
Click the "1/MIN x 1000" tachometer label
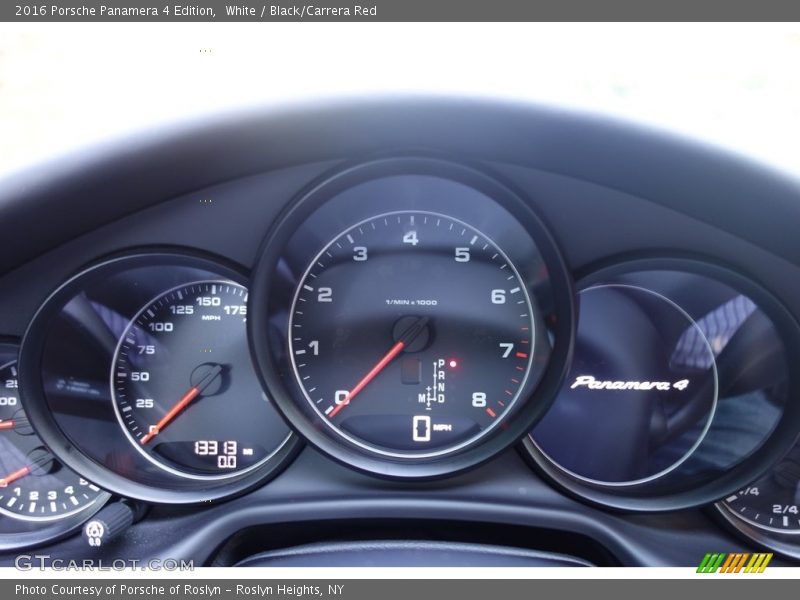tap(411, 302)
